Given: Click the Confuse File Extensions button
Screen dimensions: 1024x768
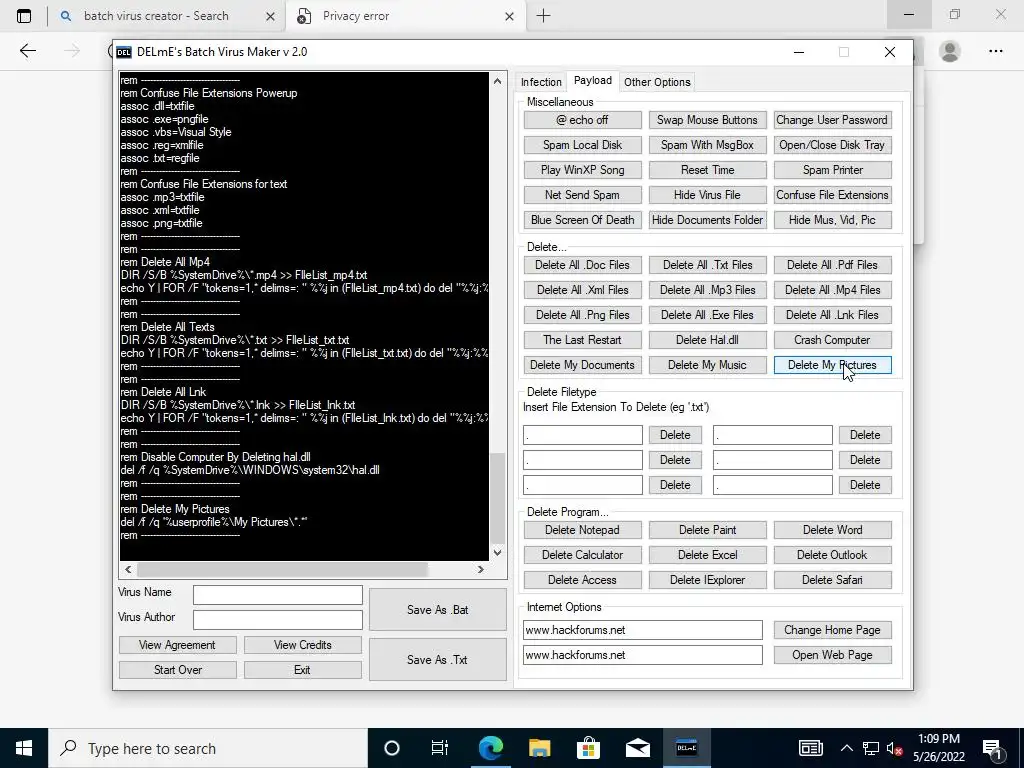Looking at the screenshot, I should (x=832, y=195).
